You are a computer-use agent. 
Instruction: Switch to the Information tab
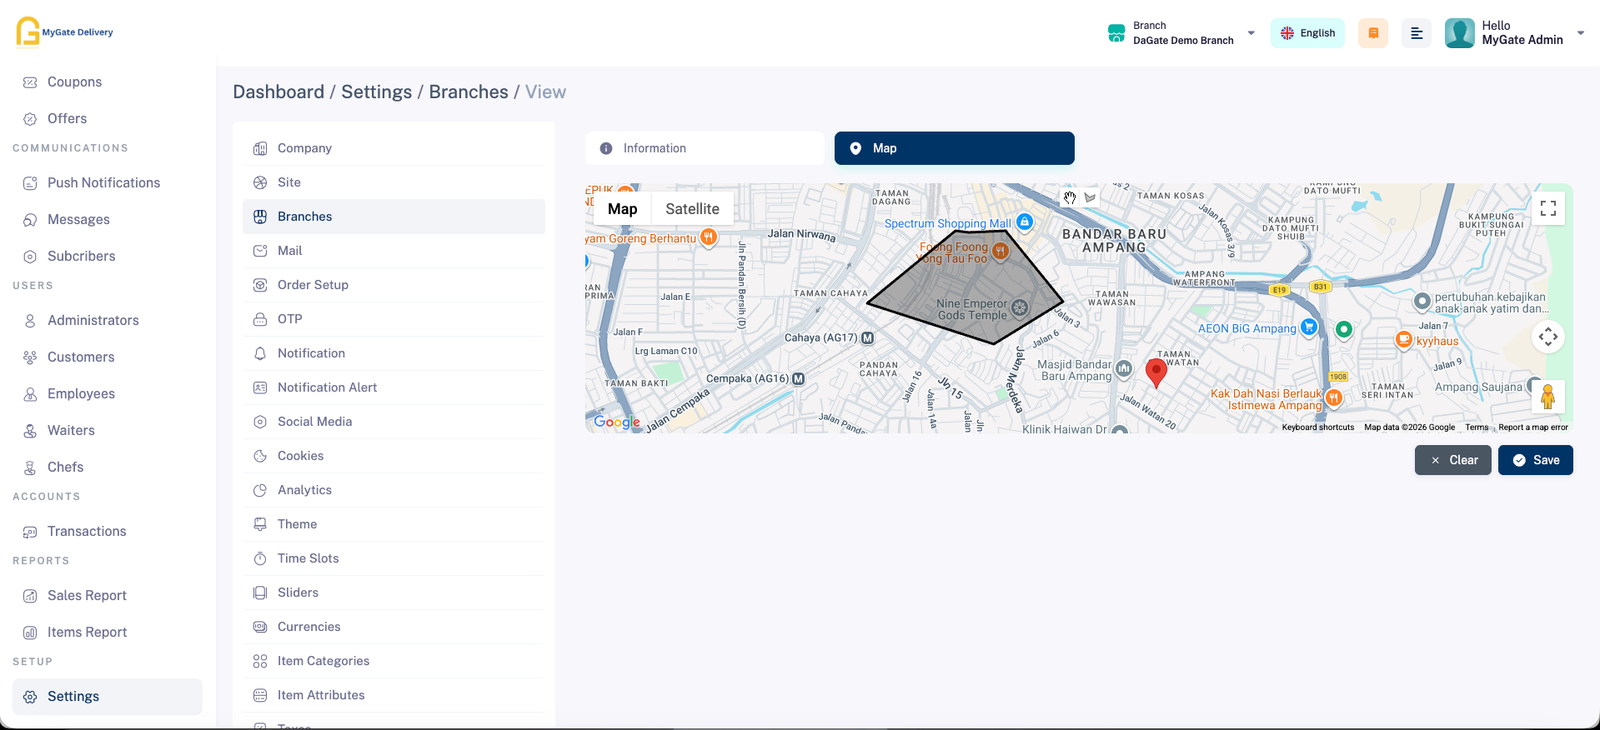[704, 148]
